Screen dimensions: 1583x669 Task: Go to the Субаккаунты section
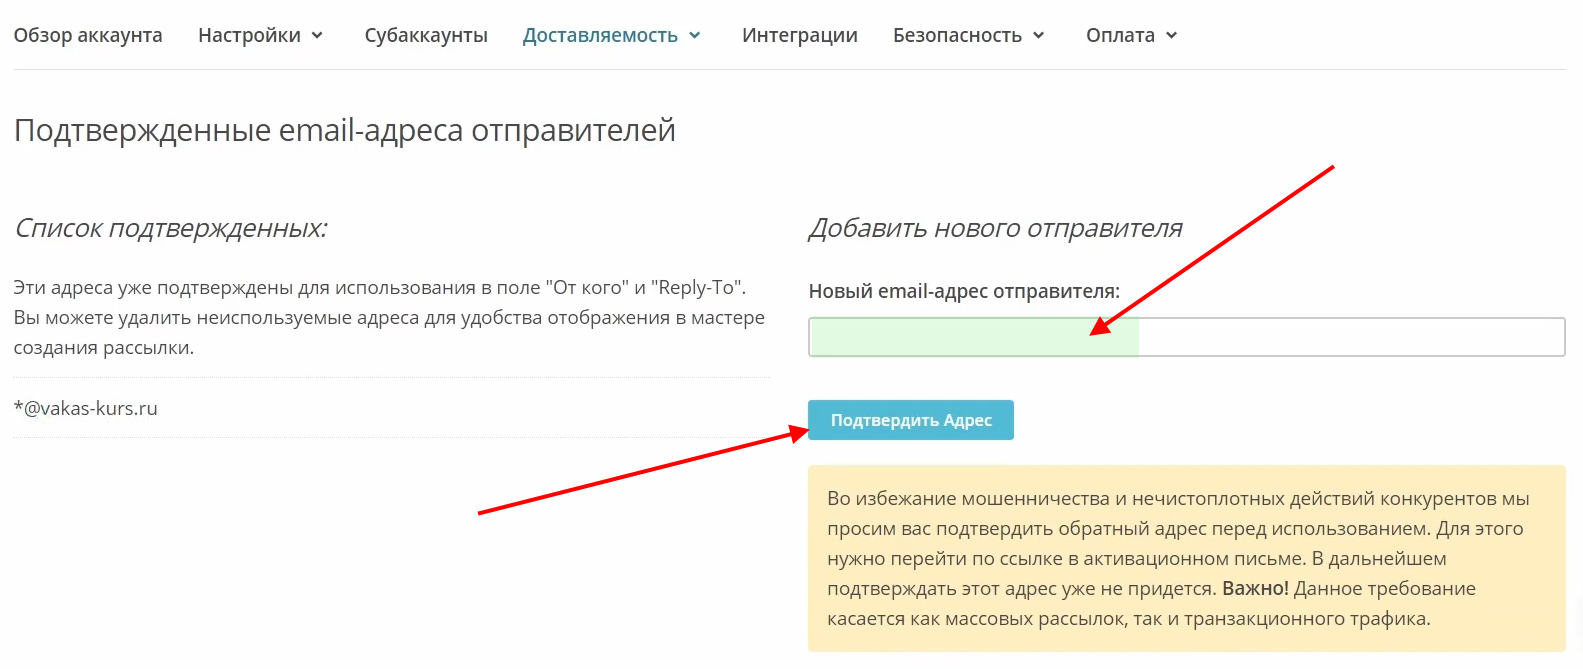[x=426, y=35]
